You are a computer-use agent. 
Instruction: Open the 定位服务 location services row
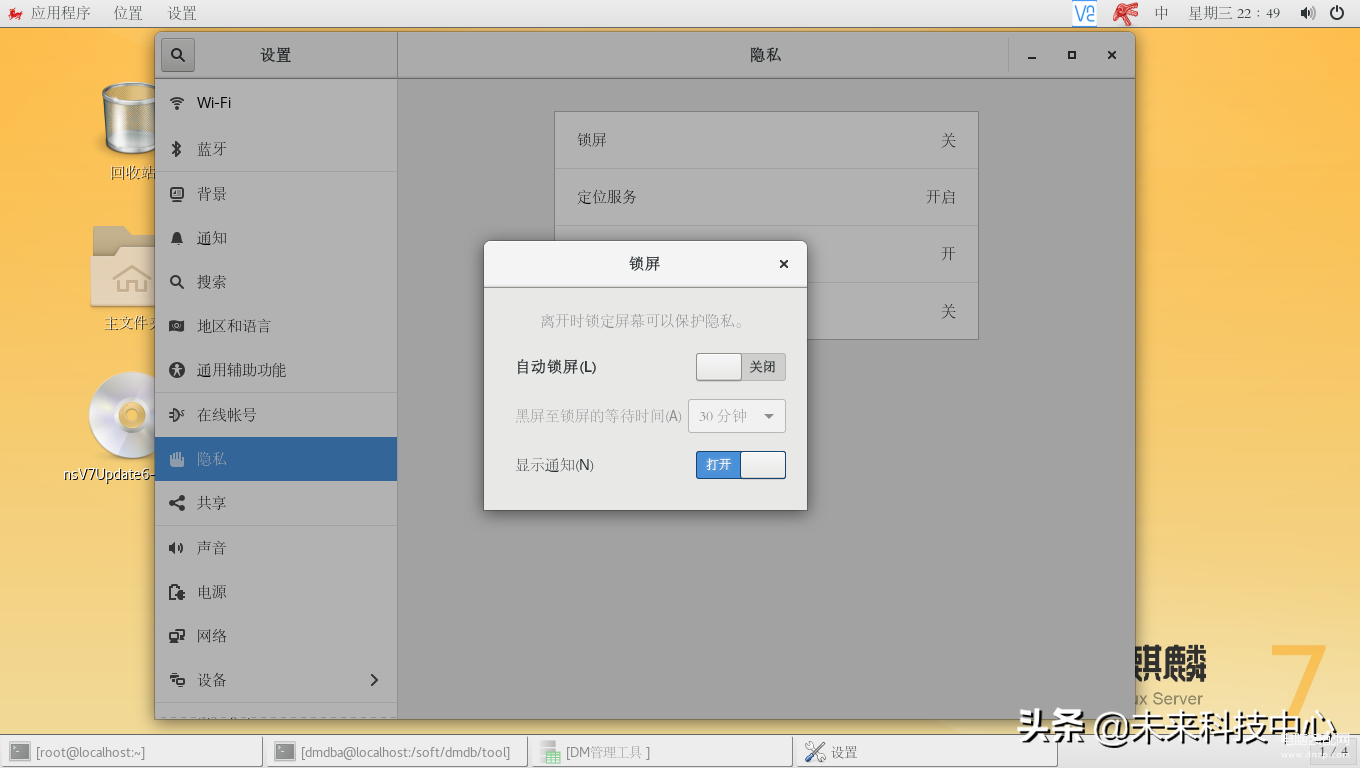click(x=766, y=197)
